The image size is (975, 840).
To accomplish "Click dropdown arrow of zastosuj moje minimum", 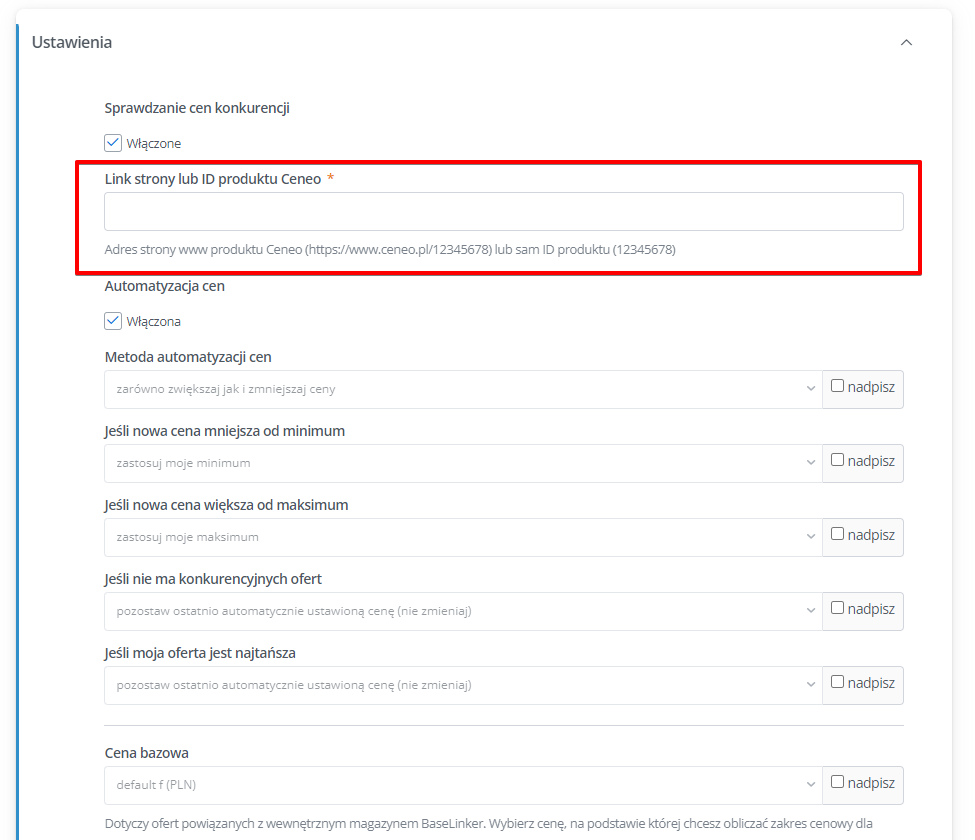I will 810,463.
